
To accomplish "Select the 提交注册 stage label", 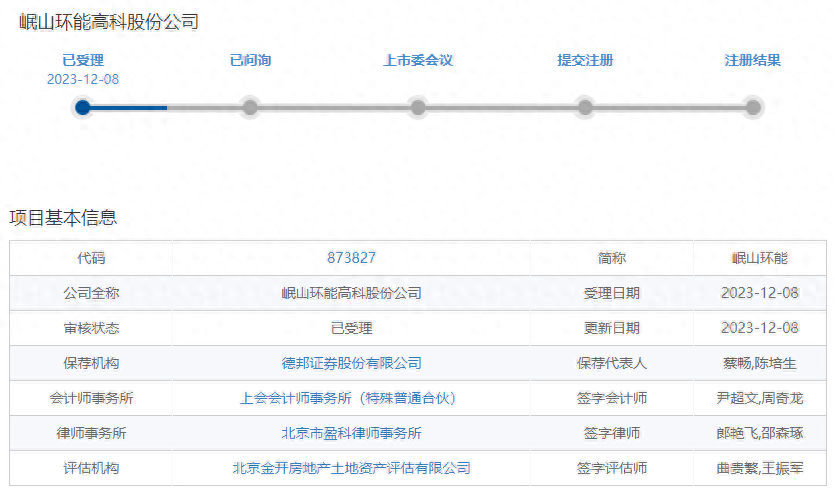I will point(585,60).
